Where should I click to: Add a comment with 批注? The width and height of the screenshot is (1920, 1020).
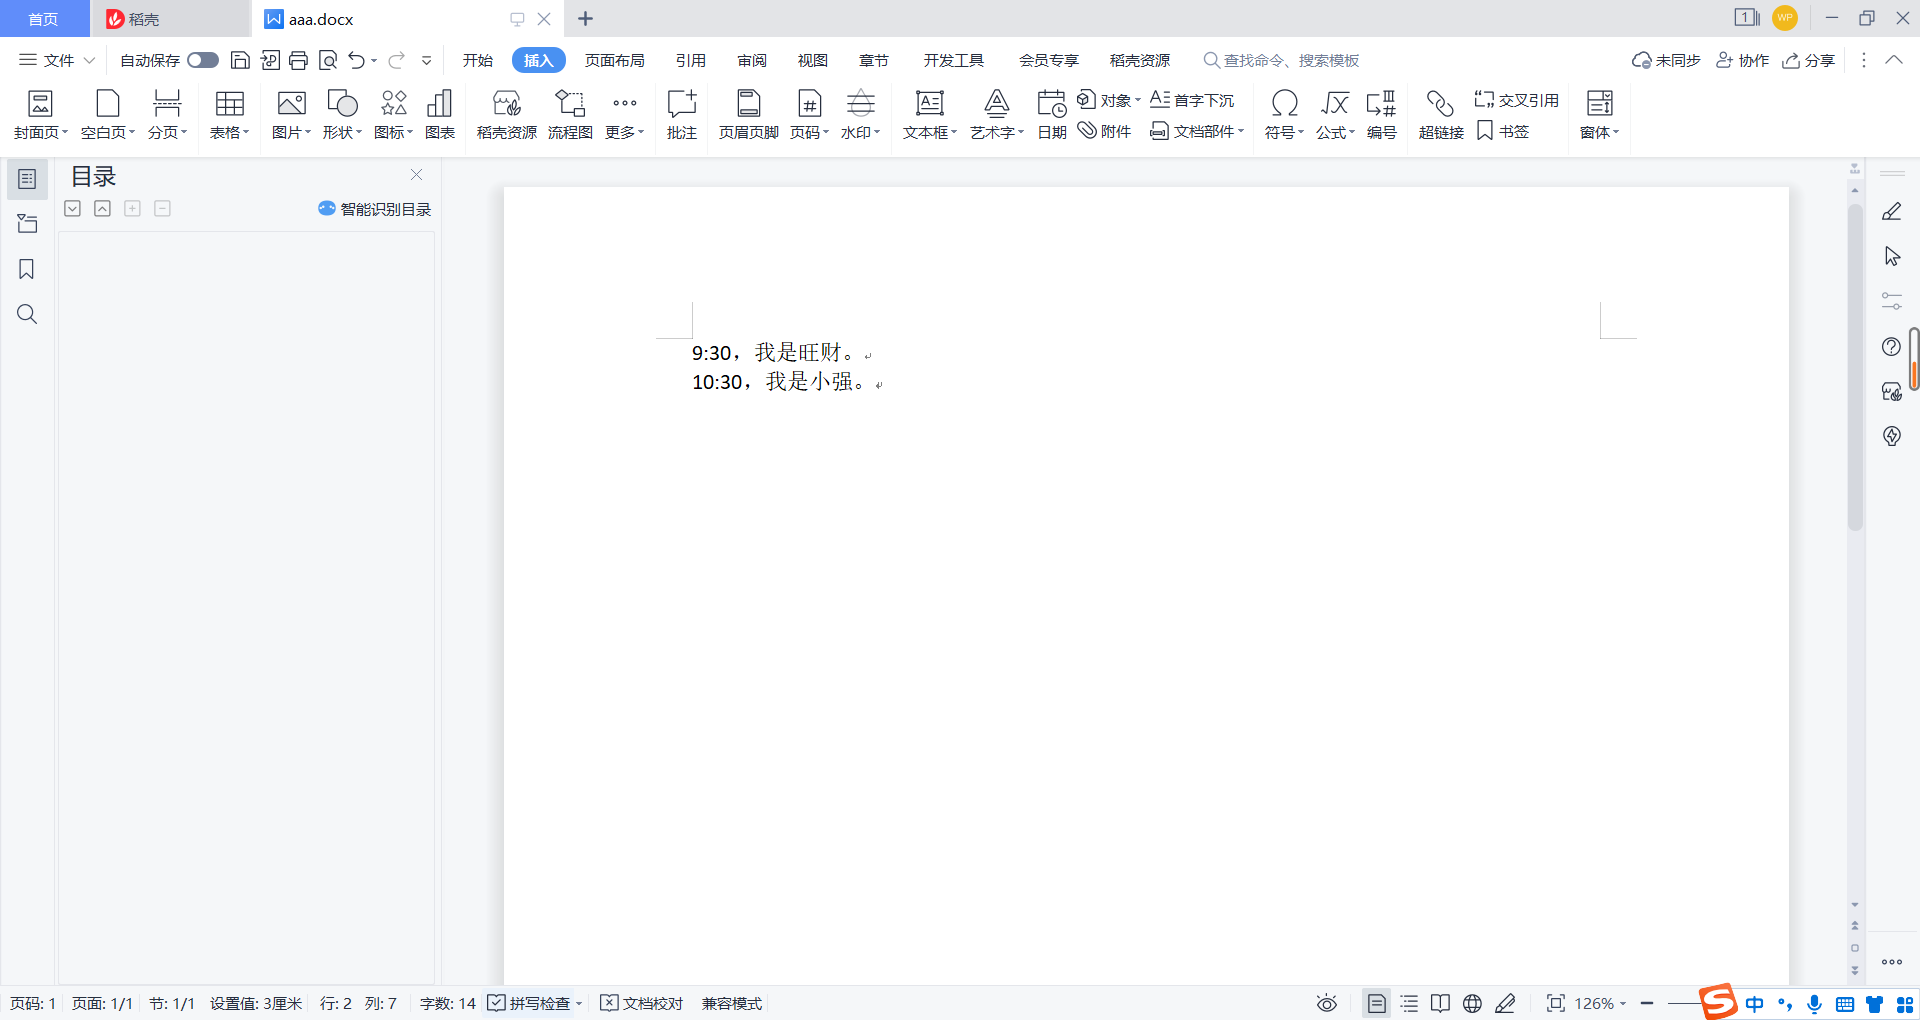tap(682, 114)
